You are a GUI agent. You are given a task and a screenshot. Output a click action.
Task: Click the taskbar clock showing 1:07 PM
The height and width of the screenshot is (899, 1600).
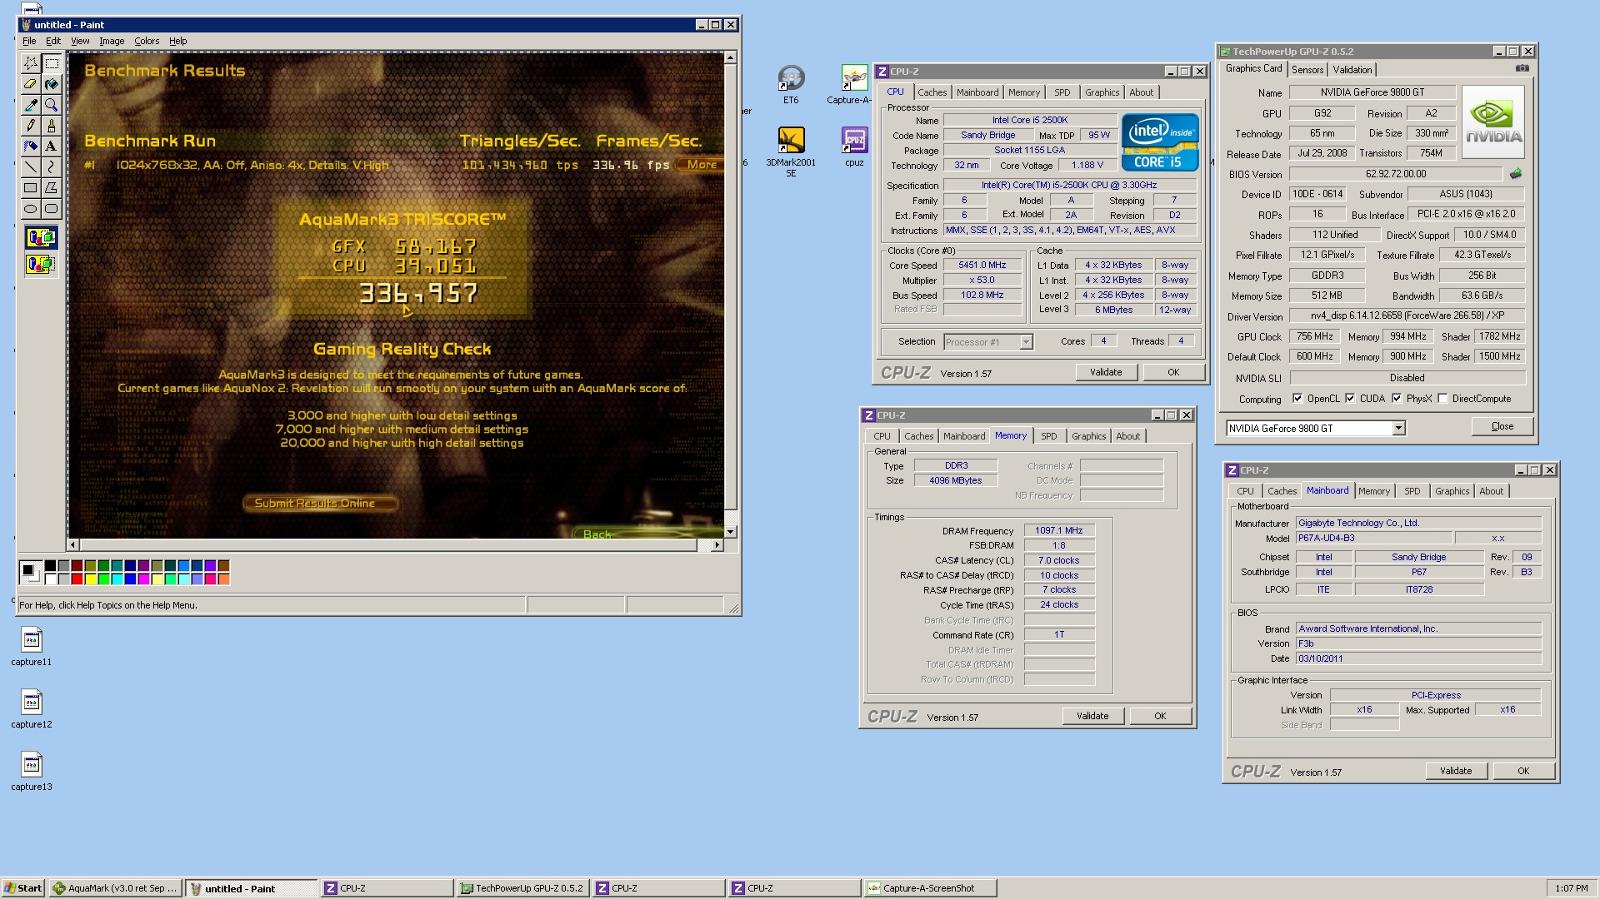tap(1572, 888)
